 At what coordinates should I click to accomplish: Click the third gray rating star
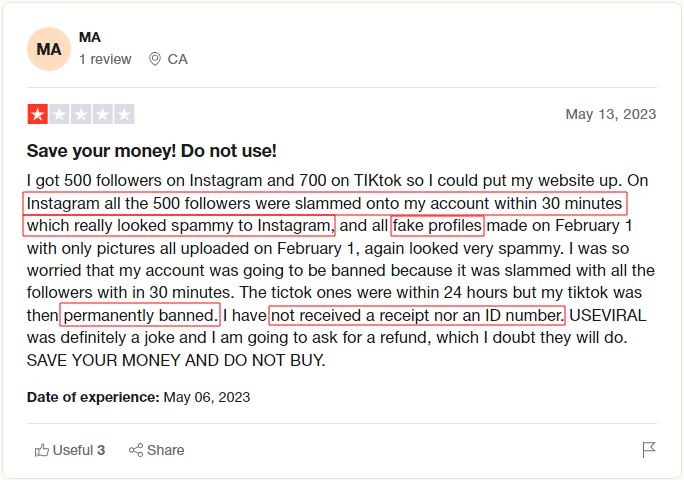click(81, 114)
